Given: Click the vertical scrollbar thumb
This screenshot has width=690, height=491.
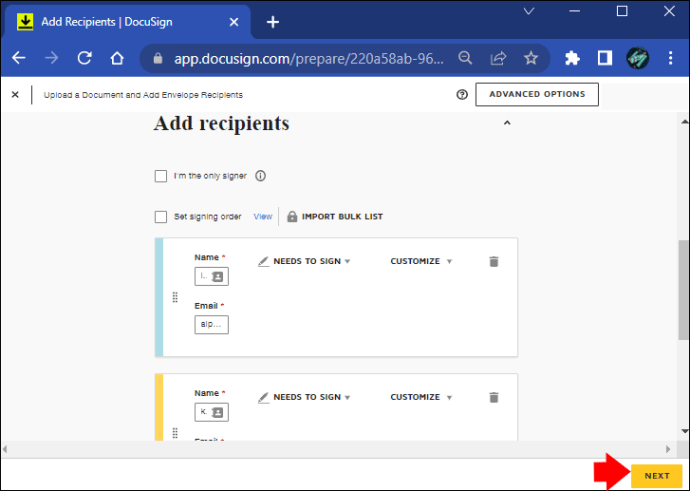Looking at the screenshot, I should pos(684,289).
